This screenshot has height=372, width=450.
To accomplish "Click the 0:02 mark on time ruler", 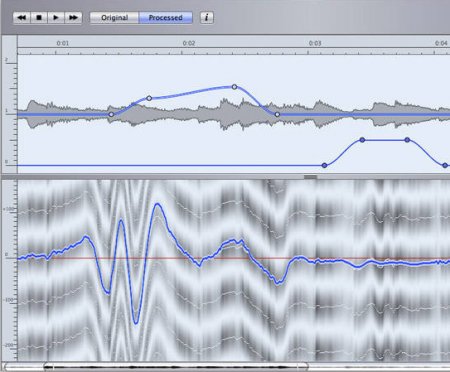I will point(189,43).
